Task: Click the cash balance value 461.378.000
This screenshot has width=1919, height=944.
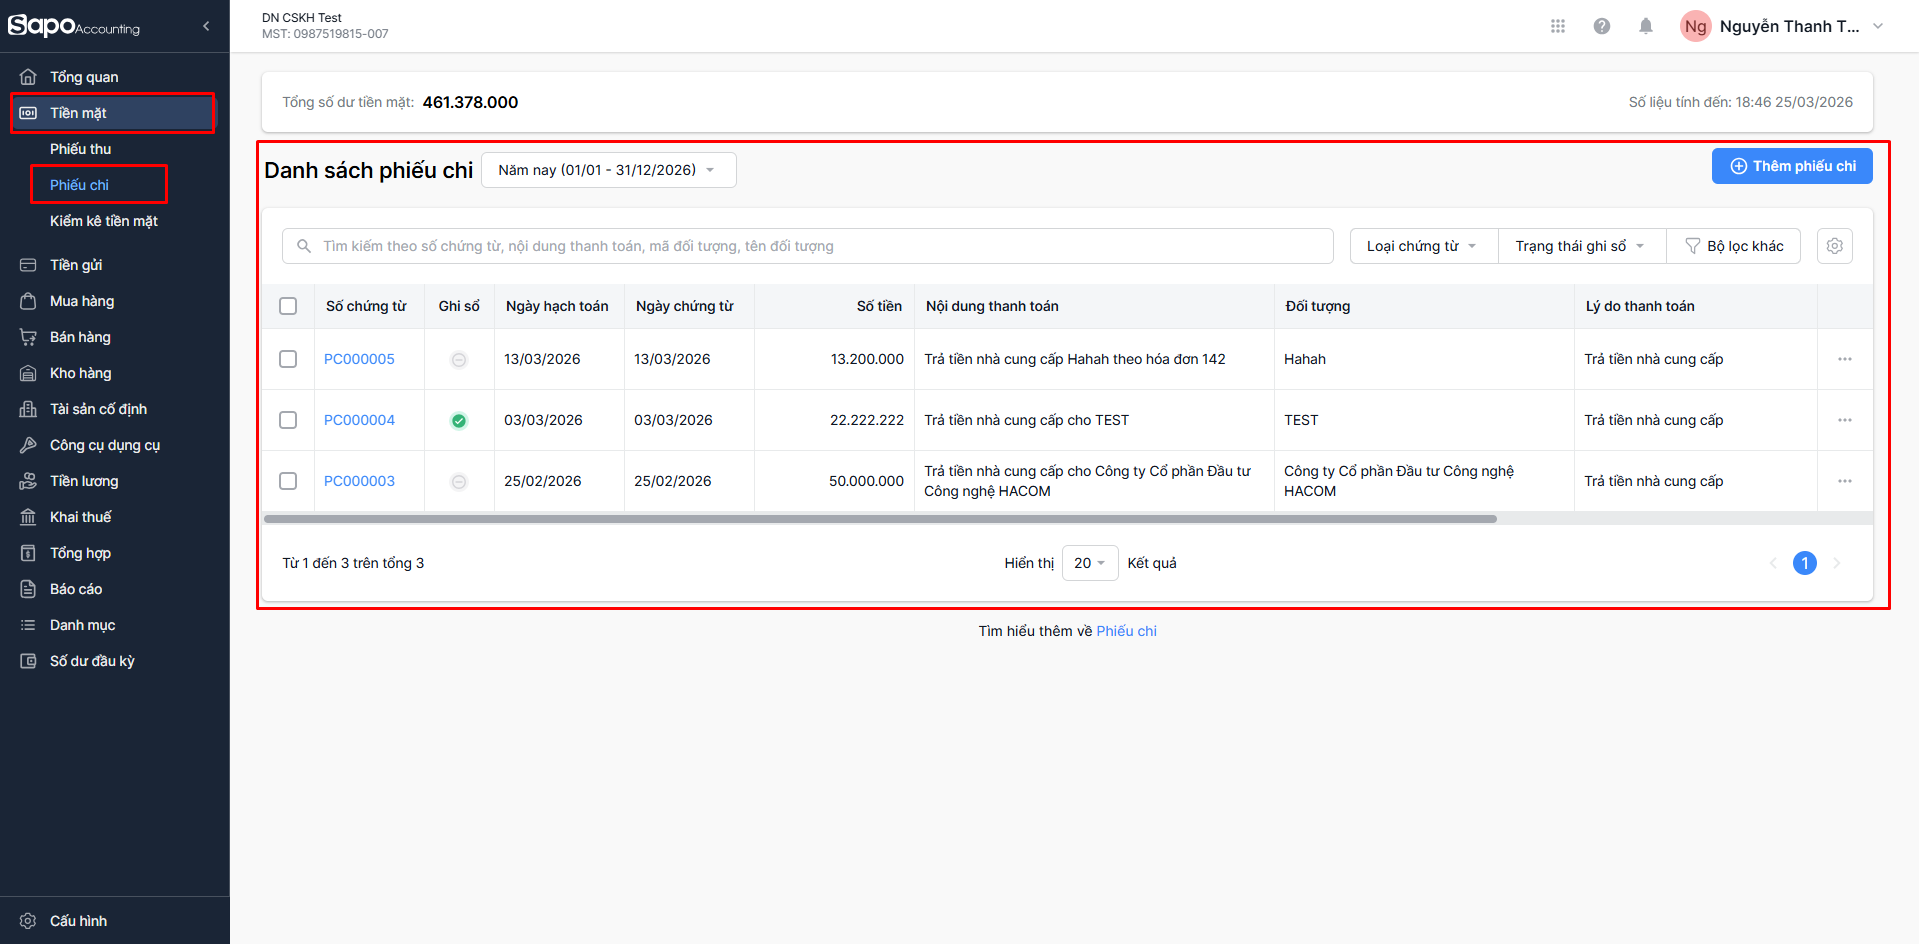Action: click(x=470, y=102)
